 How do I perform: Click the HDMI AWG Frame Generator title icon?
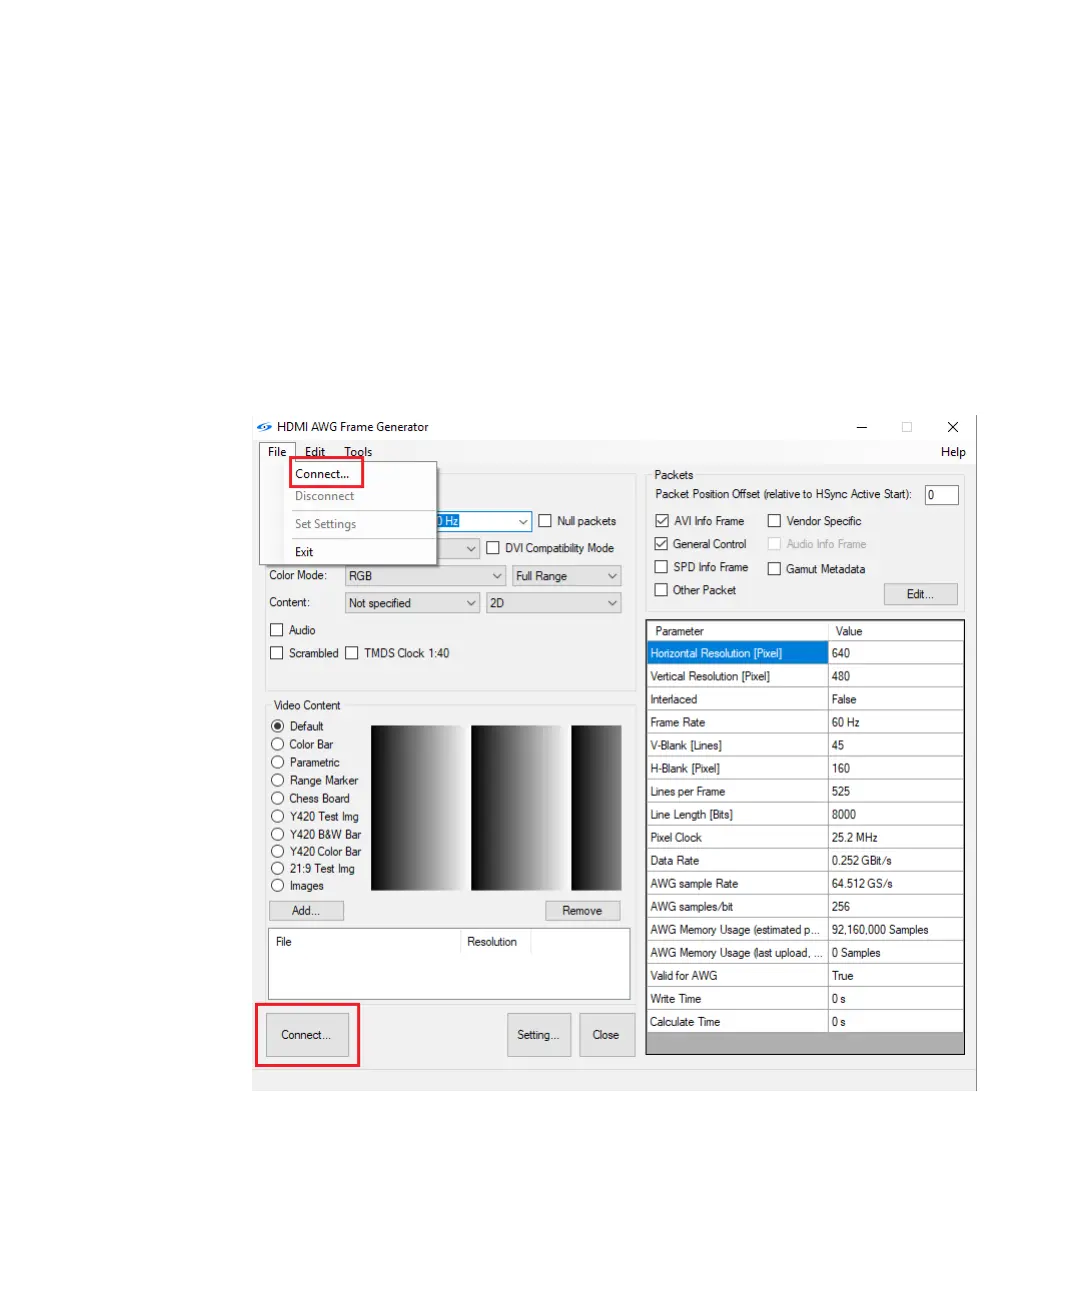coord(264,427)
